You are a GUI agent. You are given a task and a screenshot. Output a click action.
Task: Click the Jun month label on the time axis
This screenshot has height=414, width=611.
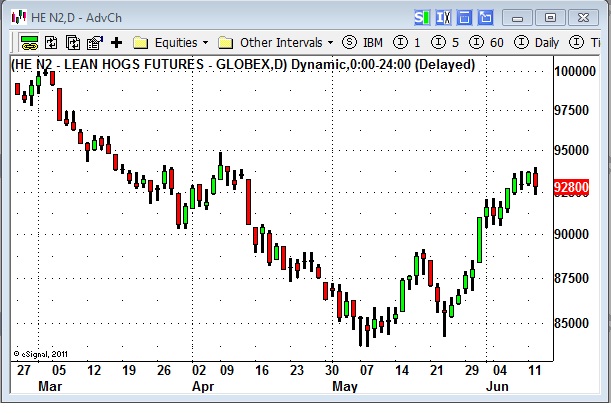497,386
